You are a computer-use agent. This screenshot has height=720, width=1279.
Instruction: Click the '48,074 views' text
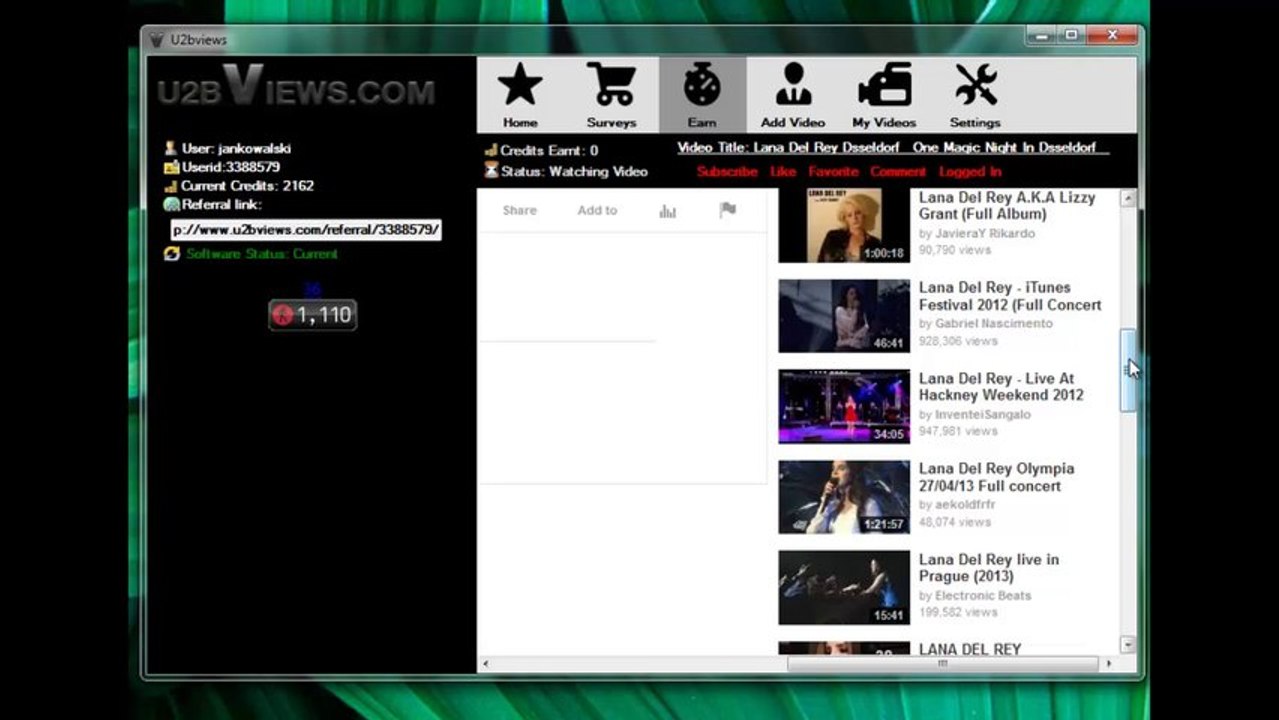955,522
